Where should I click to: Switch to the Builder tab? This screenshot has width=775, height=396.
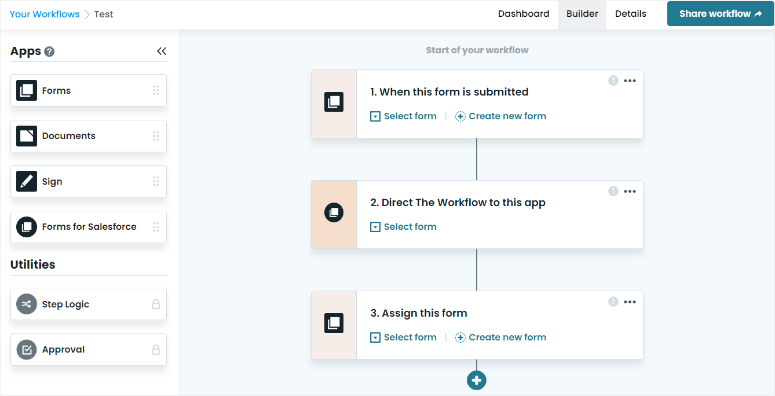[582, 14]
